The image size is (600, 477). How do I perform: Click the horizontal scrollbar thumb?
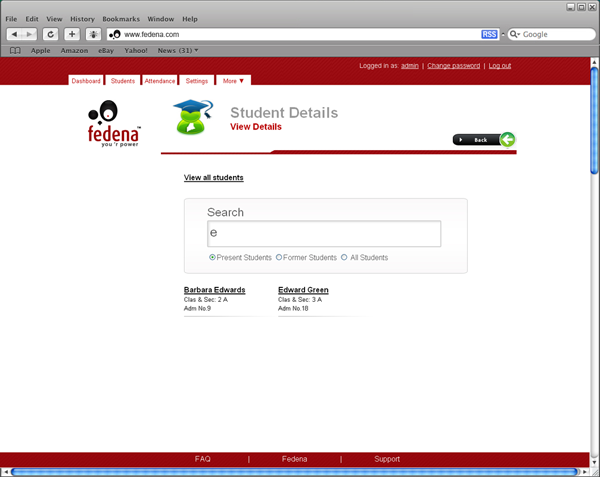pos(295,472)
